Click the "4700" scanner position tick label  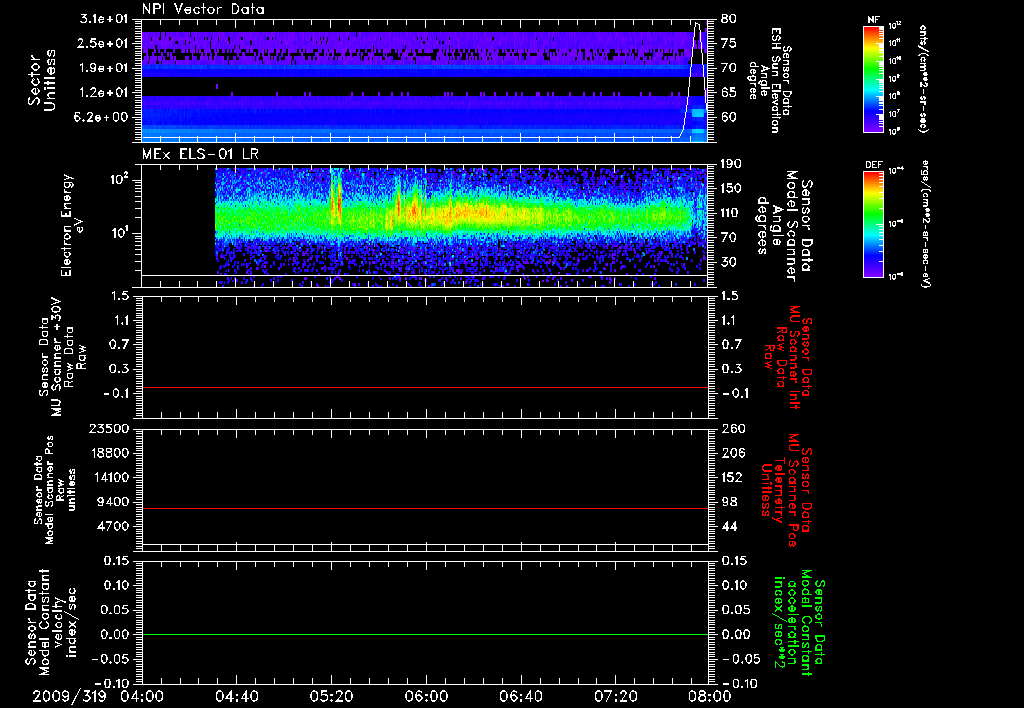(x=112, y=526)
